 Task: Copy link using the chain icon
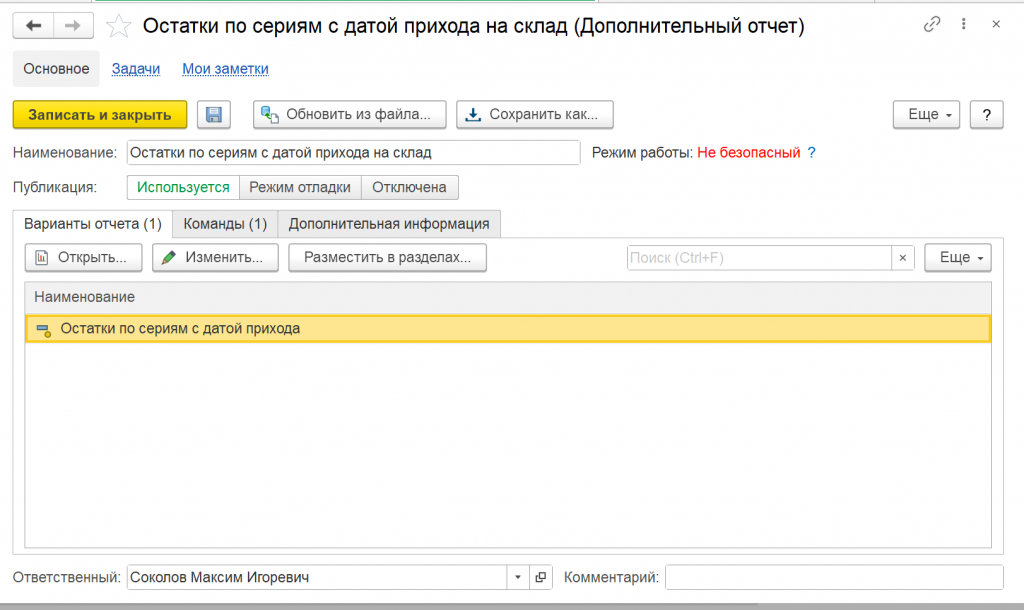932,24
